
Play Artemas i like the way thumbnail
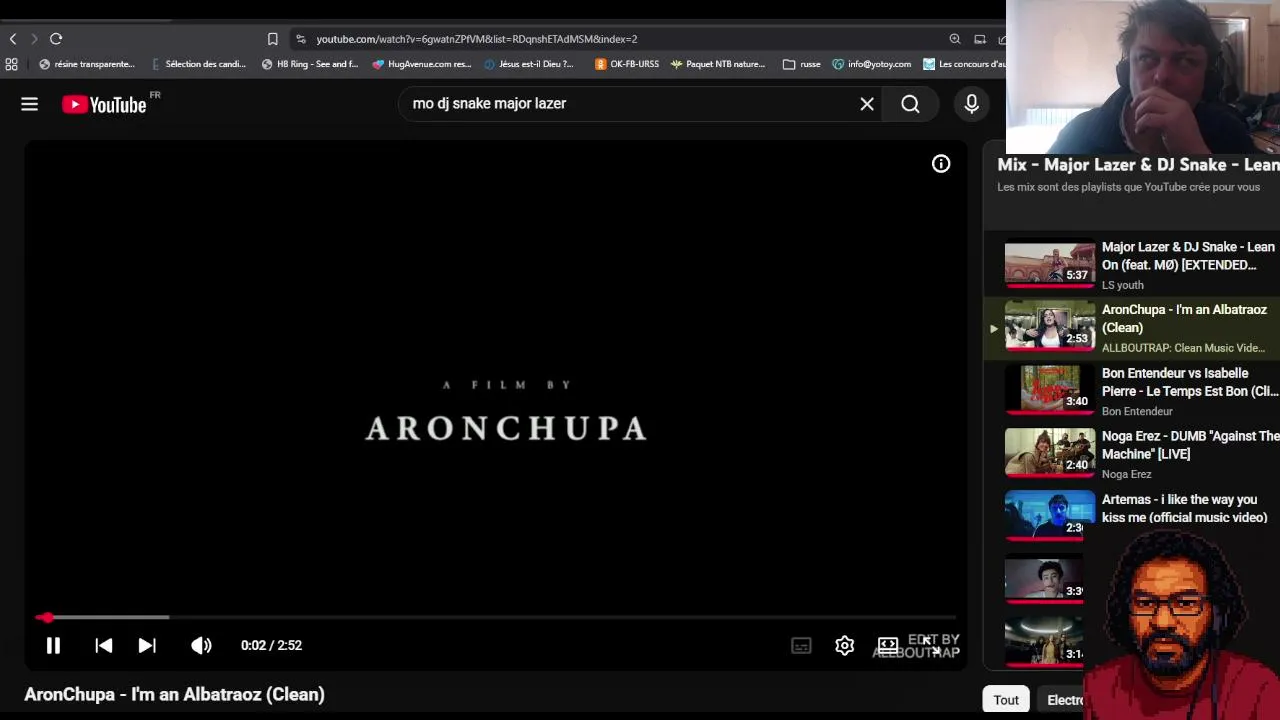(1049, 517)
